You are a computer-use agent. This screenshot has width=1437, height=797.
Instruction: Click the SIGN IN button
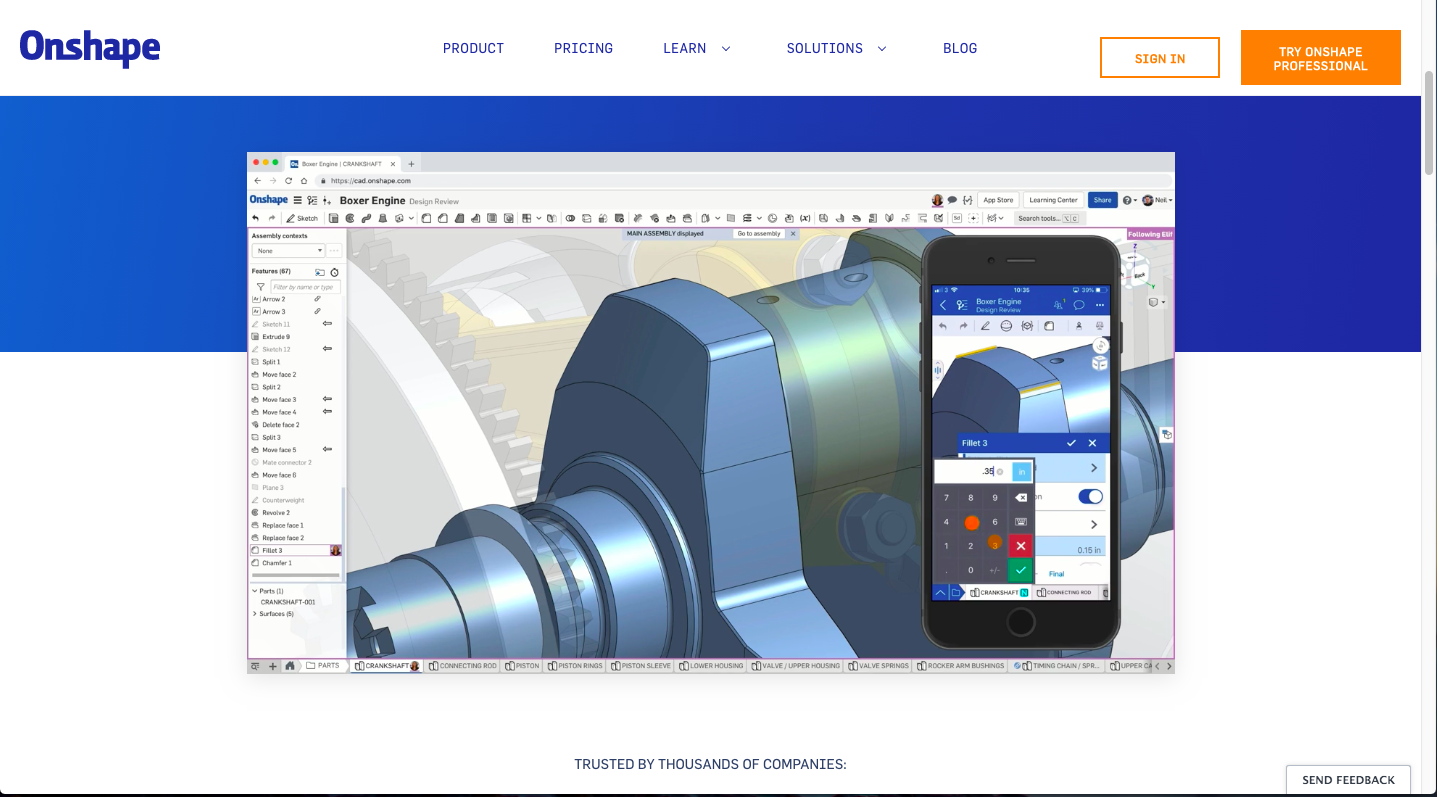pyautogui.click(x=1160, y=58)
